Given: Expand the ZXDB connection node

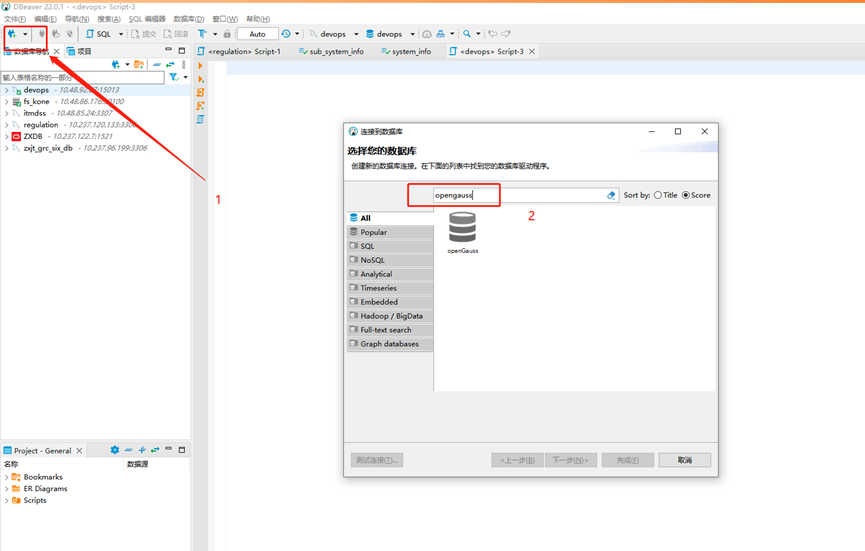Looking at the screenshot, I should pyautogui.click(x=7, y=136).
